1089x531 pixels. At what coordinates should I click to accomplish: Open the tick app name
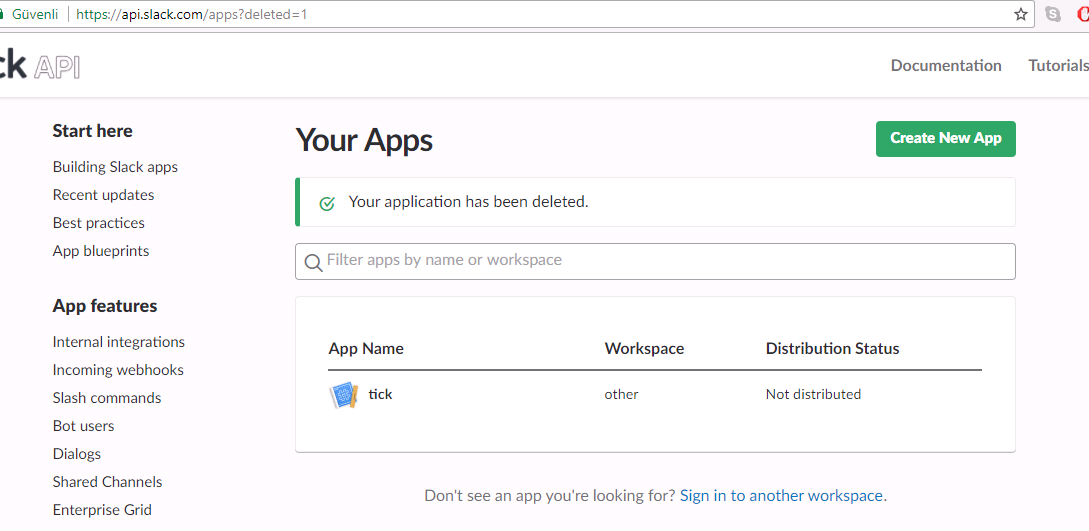tap(381, 394)
